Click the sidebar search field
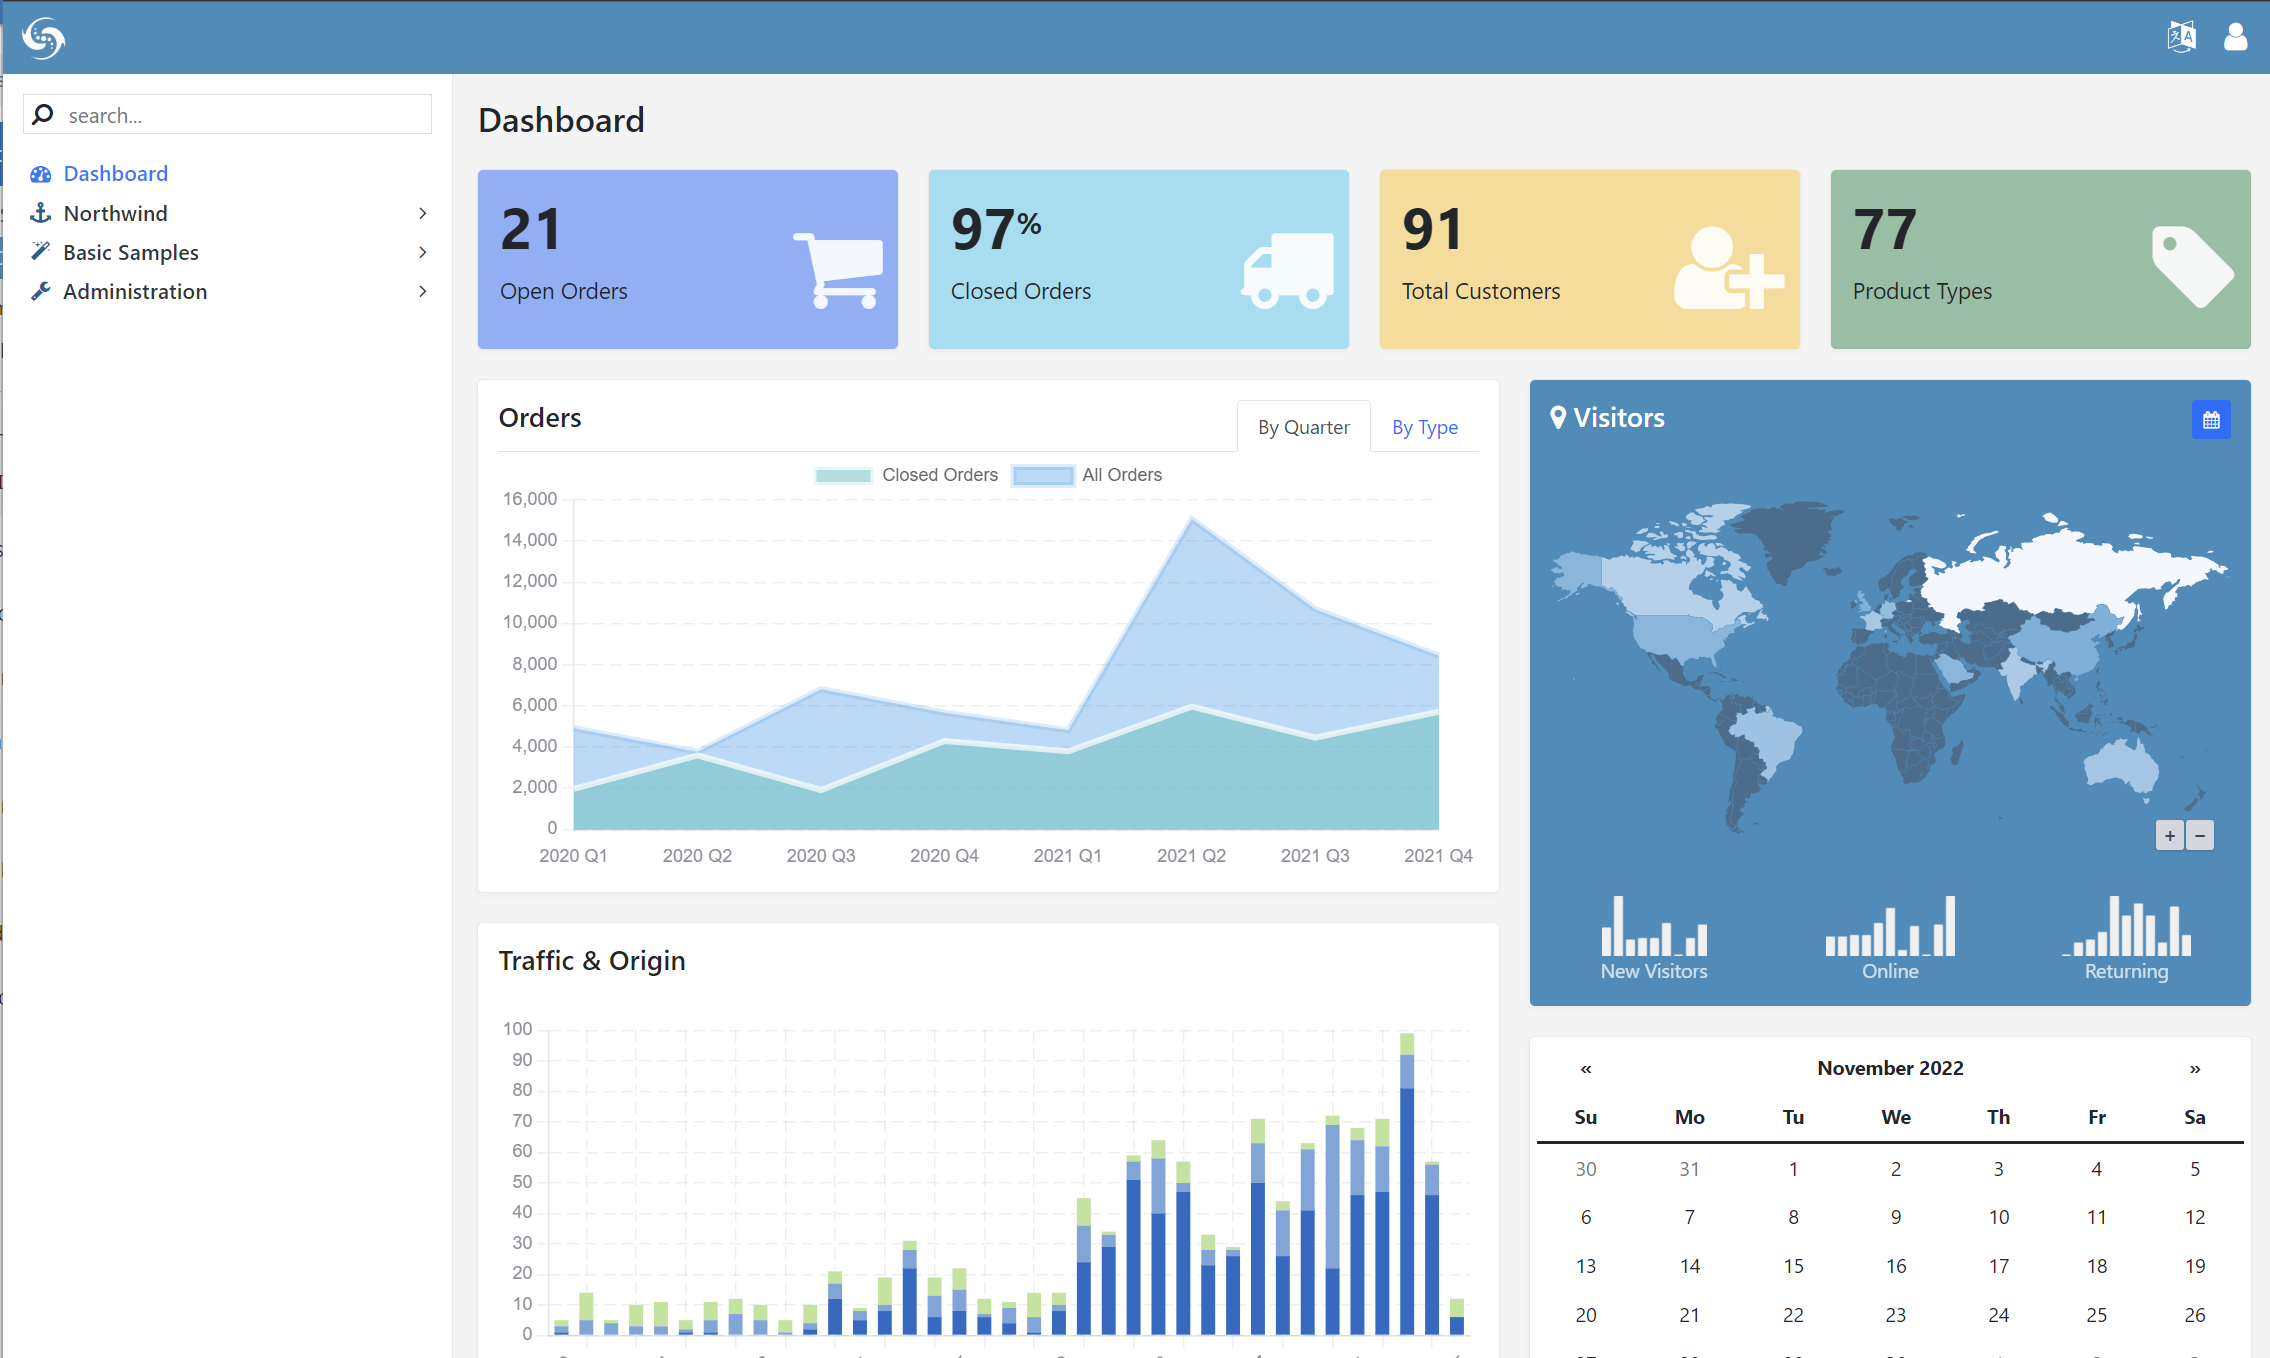 tap(240, 115)
